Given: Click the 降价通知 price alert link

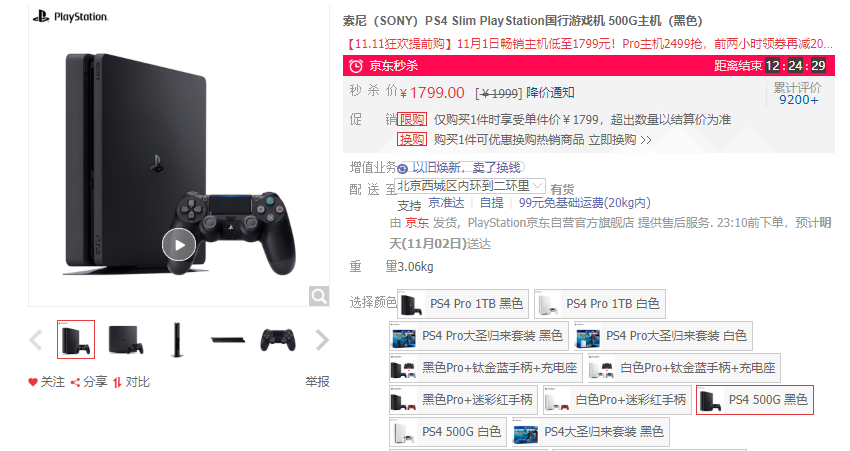Looking at the screenshot, I should [x=550, y=93].
